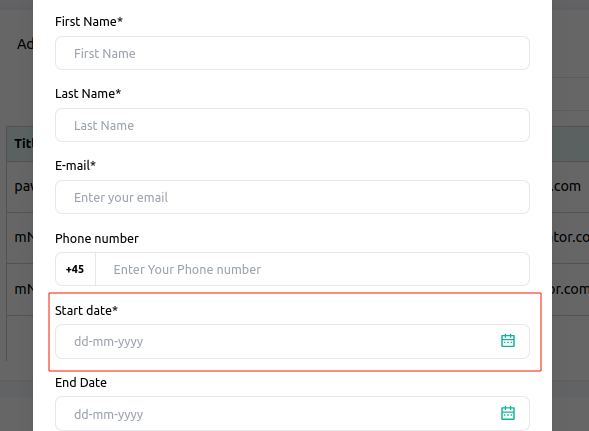Select the E-mail* label
589x431 pixels.
tap(76, 165)
